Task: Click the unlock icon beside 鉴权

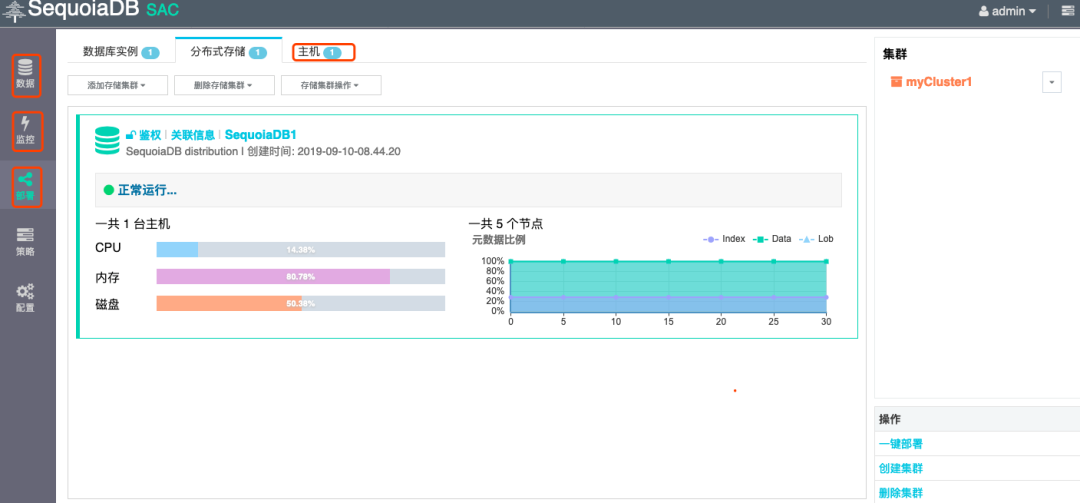Action: coord(130,135)
